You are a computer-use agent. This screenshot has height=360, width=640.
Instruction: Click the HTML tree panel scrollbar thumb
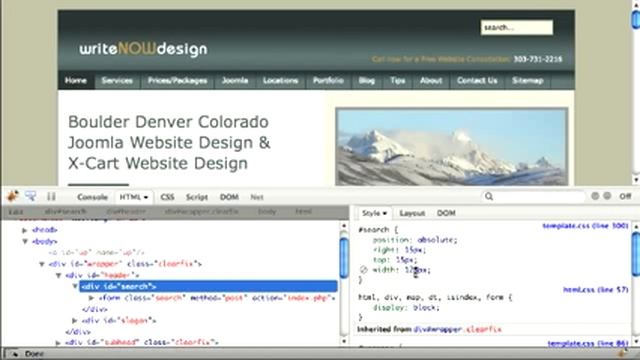click(344, 258)
